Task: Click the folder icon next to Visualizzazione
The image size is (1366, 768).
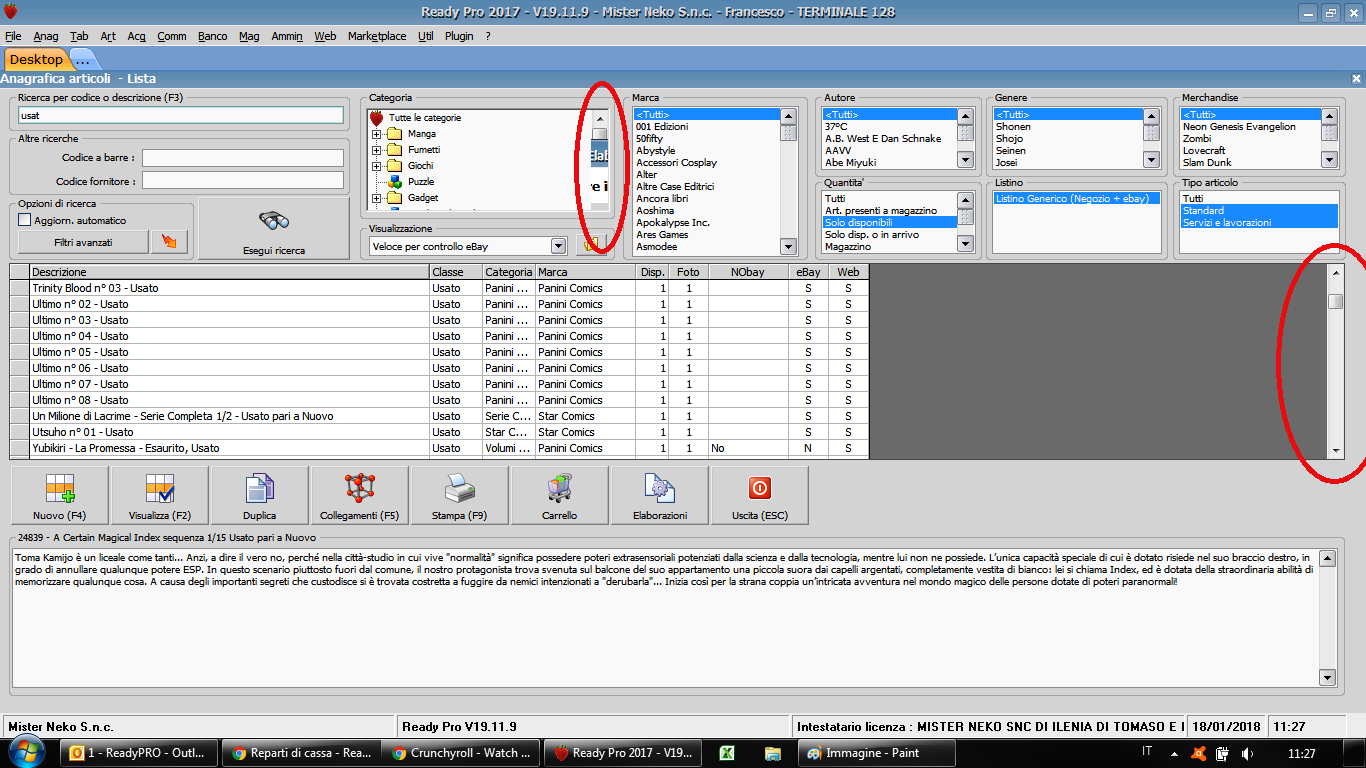Action: point(591,245)
